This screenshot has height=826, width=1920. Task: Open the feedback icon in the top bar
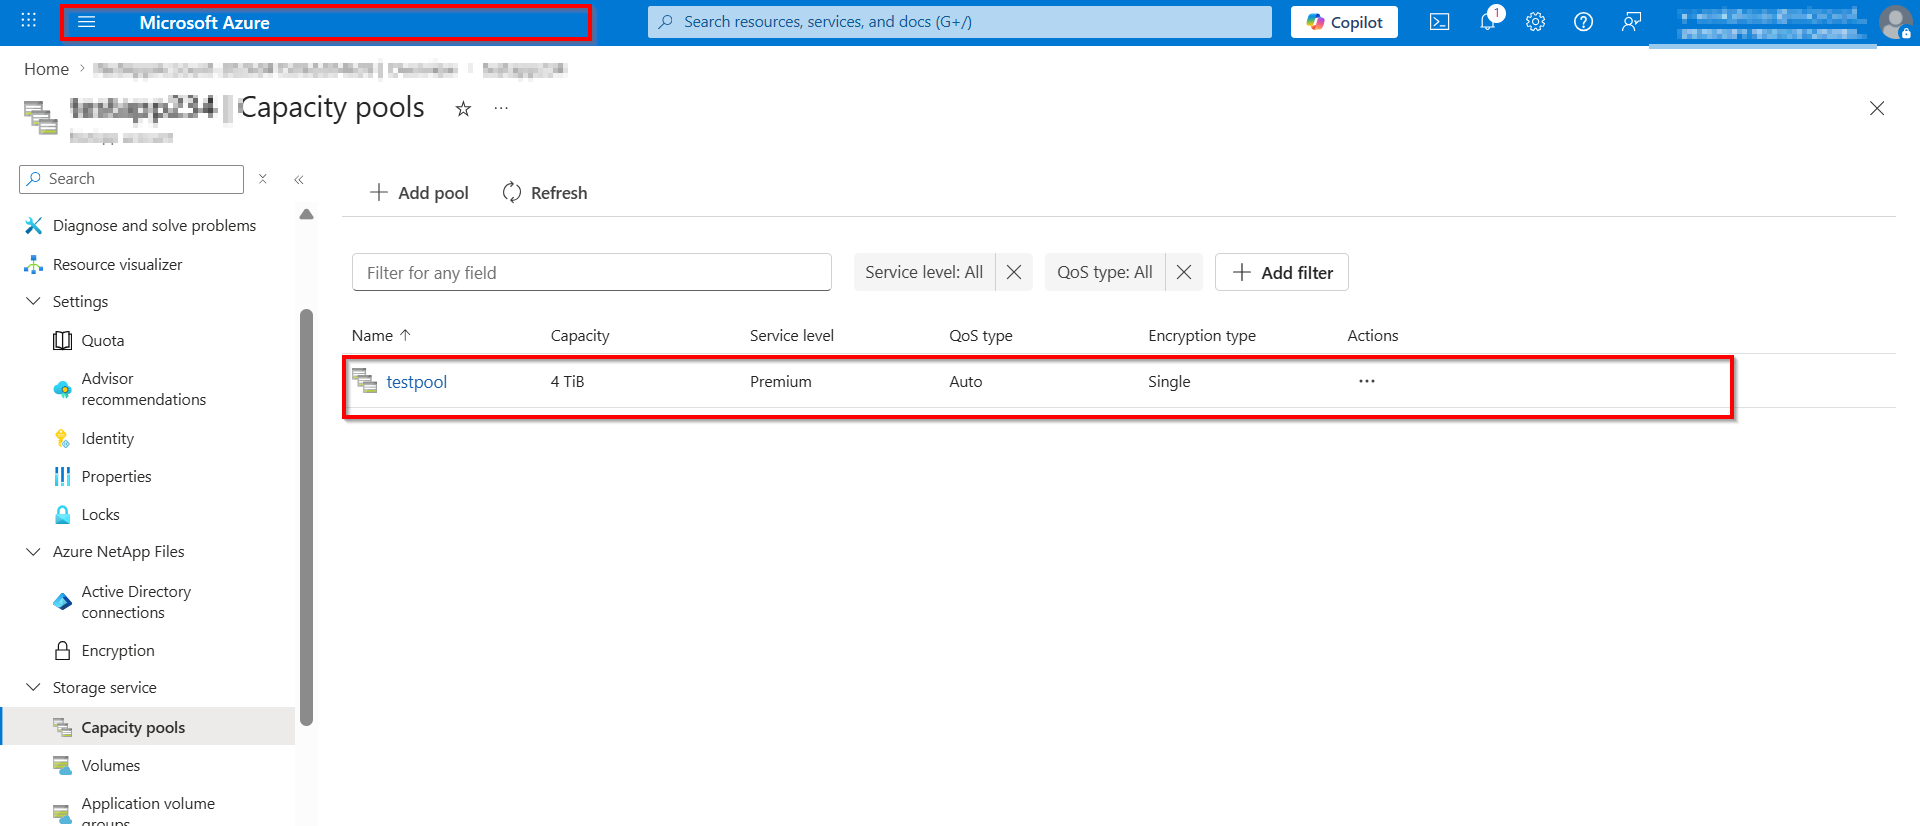pyautogui.click(x=1631, y=22)
